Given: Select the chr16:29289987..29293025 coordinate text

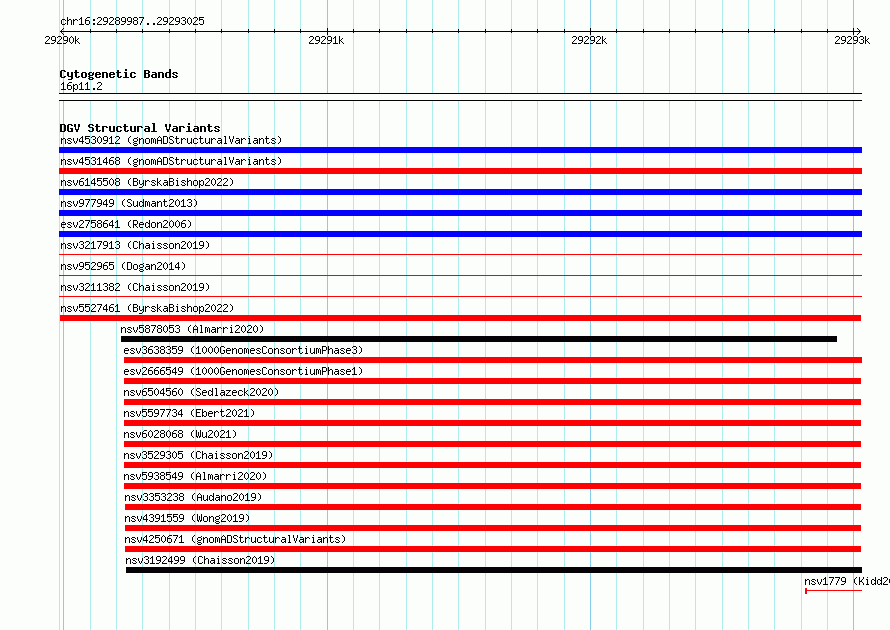Looking at the screenshot, I should (132, 22).
